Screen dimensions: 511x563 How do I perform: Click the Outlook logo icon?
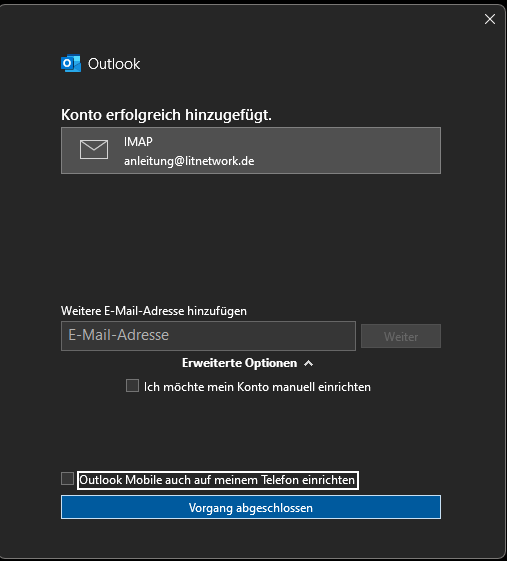71,64
